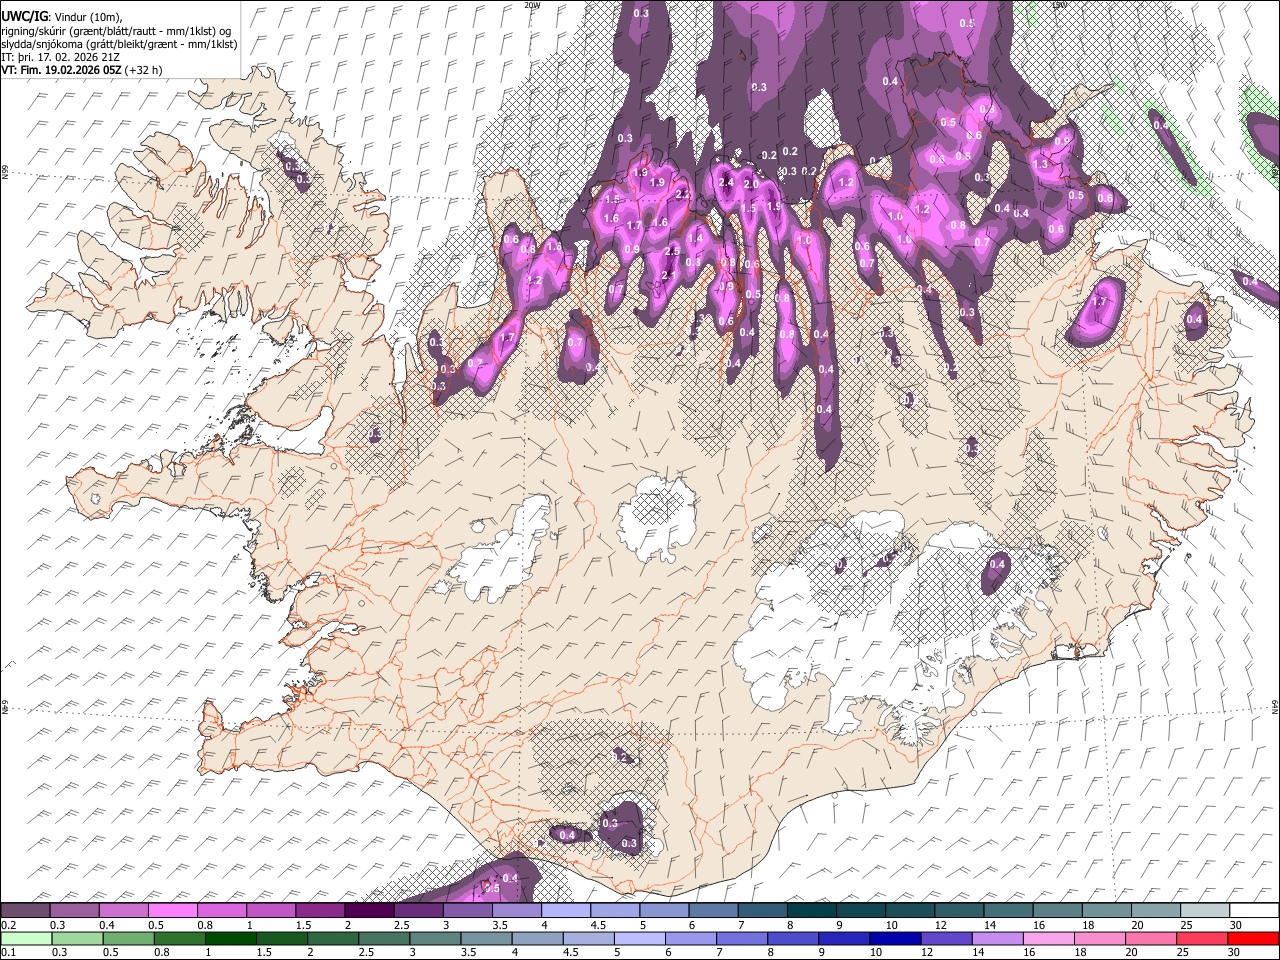The width and height of the screenshot is (1280, 960).
Task: Click the 2.0 precipitation value on the map
Action: (x=751, y=184)
